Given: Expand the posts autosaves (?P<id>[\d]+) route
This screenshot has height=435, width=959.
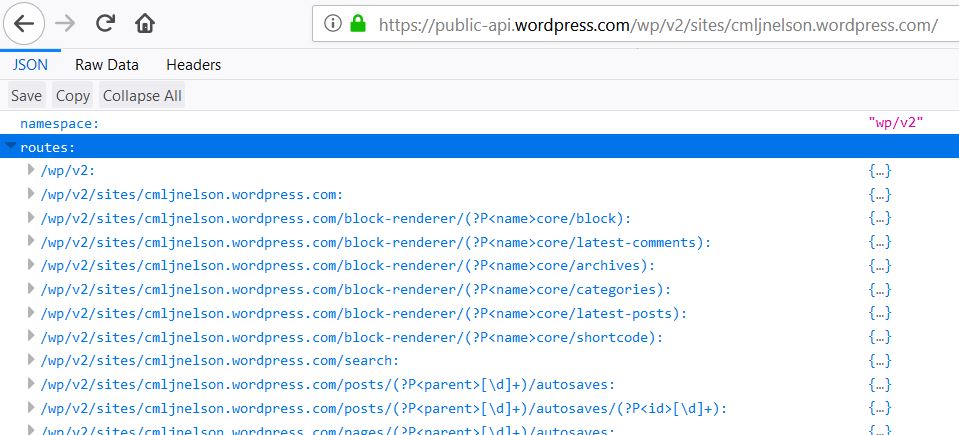Looking at the screenshot, I should (x=31, y=408).
